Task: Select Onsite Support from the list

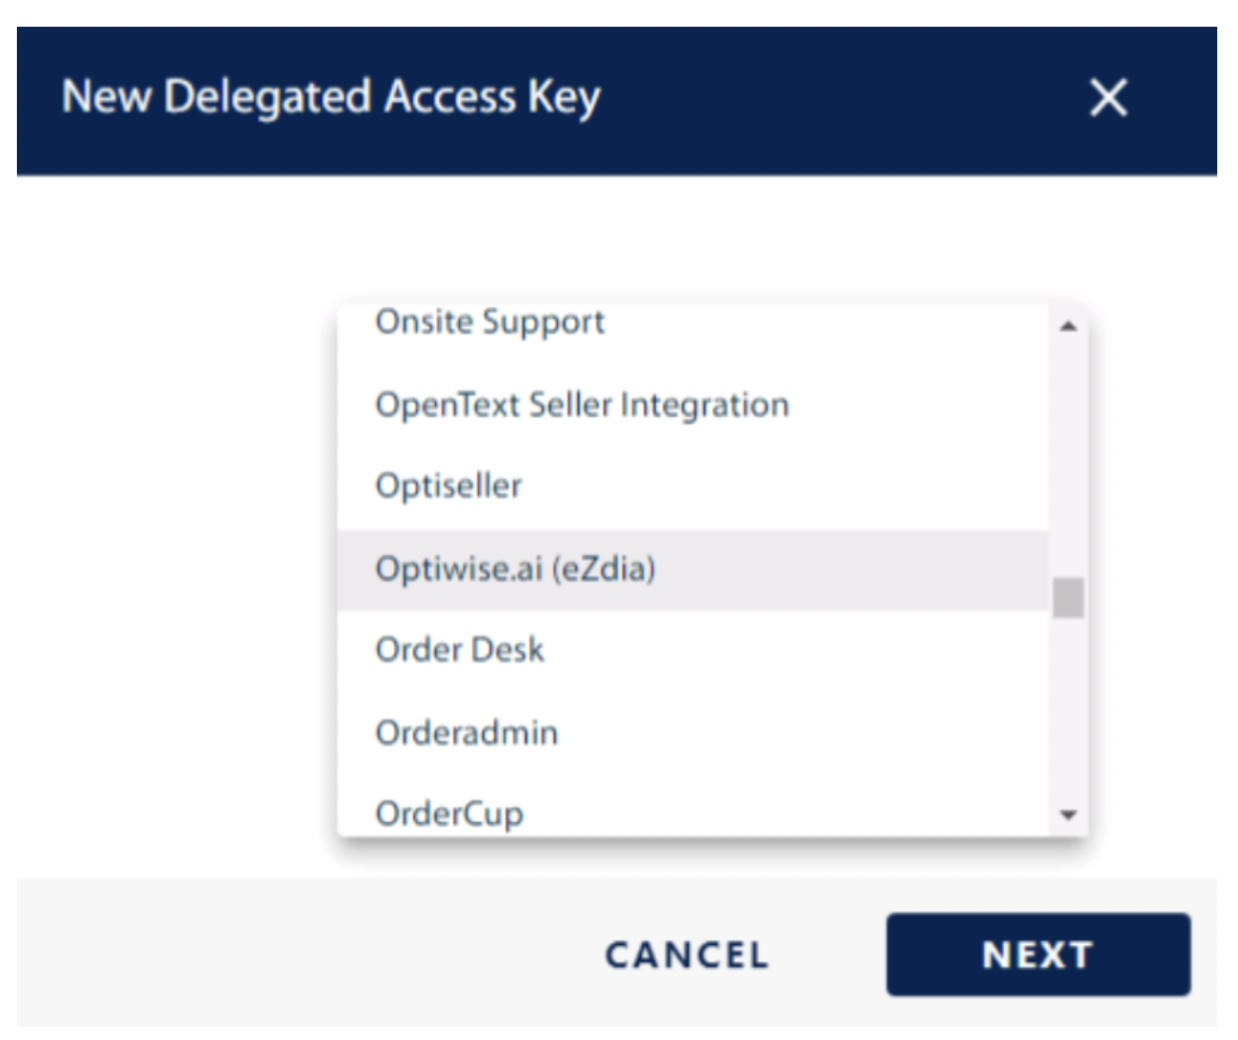Action: 490,323
